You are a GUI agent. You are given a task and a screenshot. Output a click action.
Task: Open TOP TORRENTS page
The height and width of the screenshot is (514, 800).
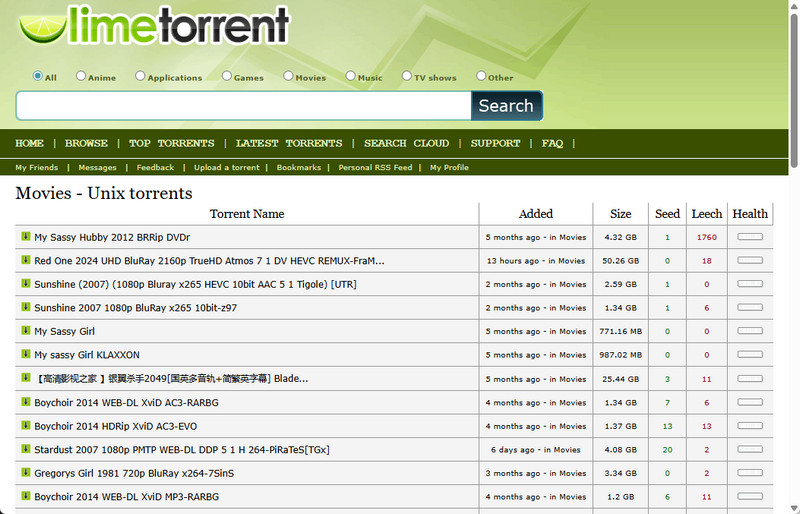[171, 143]
